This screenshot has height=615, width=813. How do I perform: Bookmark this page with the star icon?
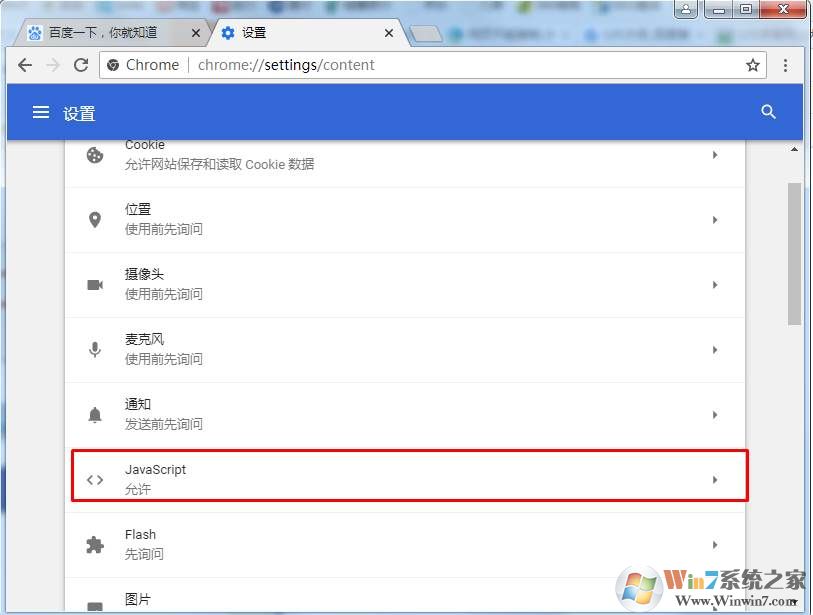click(x=752, y=65)
